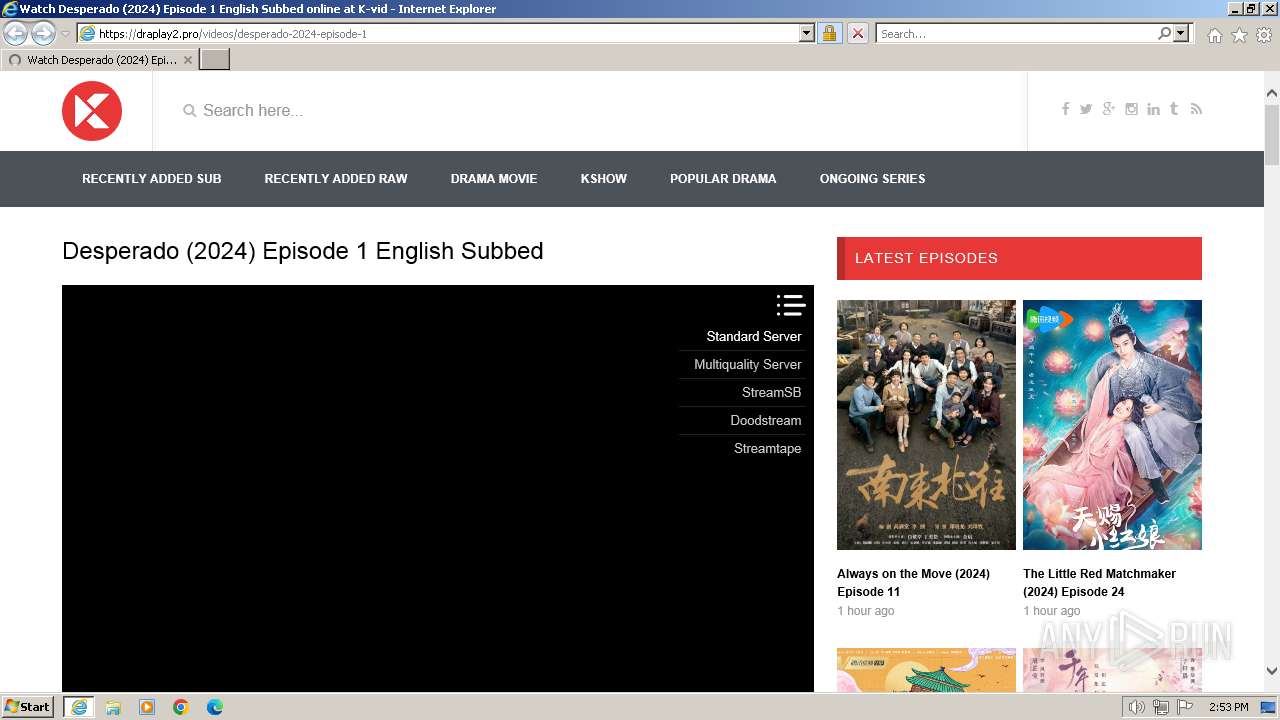The image size is (1280, 720).
Task: Open the browser Tools gear icon
Action: [1264, 34]
